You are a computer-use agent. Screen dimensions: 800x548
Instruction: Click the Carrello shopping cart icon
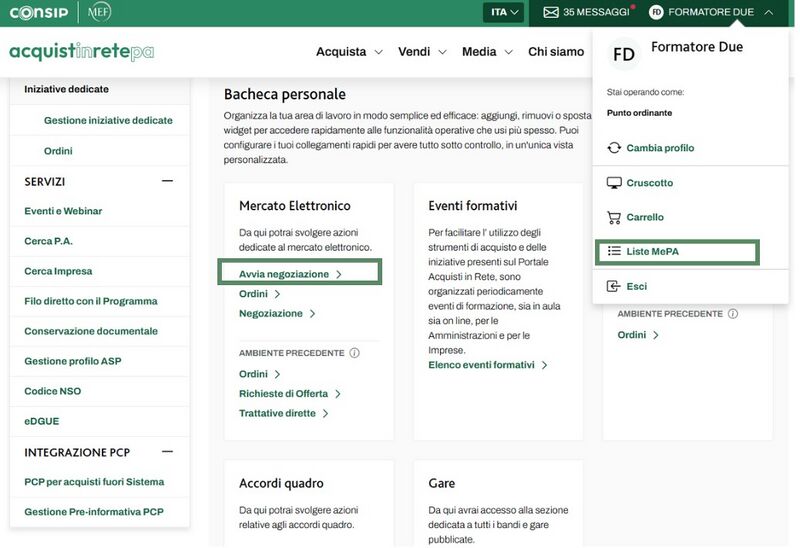614,217
